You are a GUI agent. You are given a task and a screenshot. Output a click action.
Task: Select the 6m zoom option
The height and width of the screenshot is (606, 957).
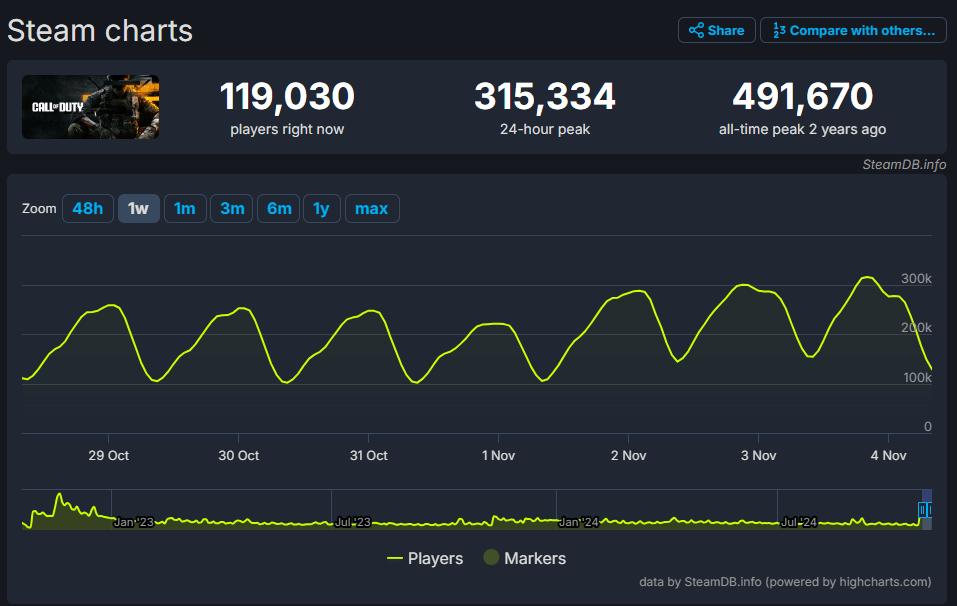[x=279, y=209]
